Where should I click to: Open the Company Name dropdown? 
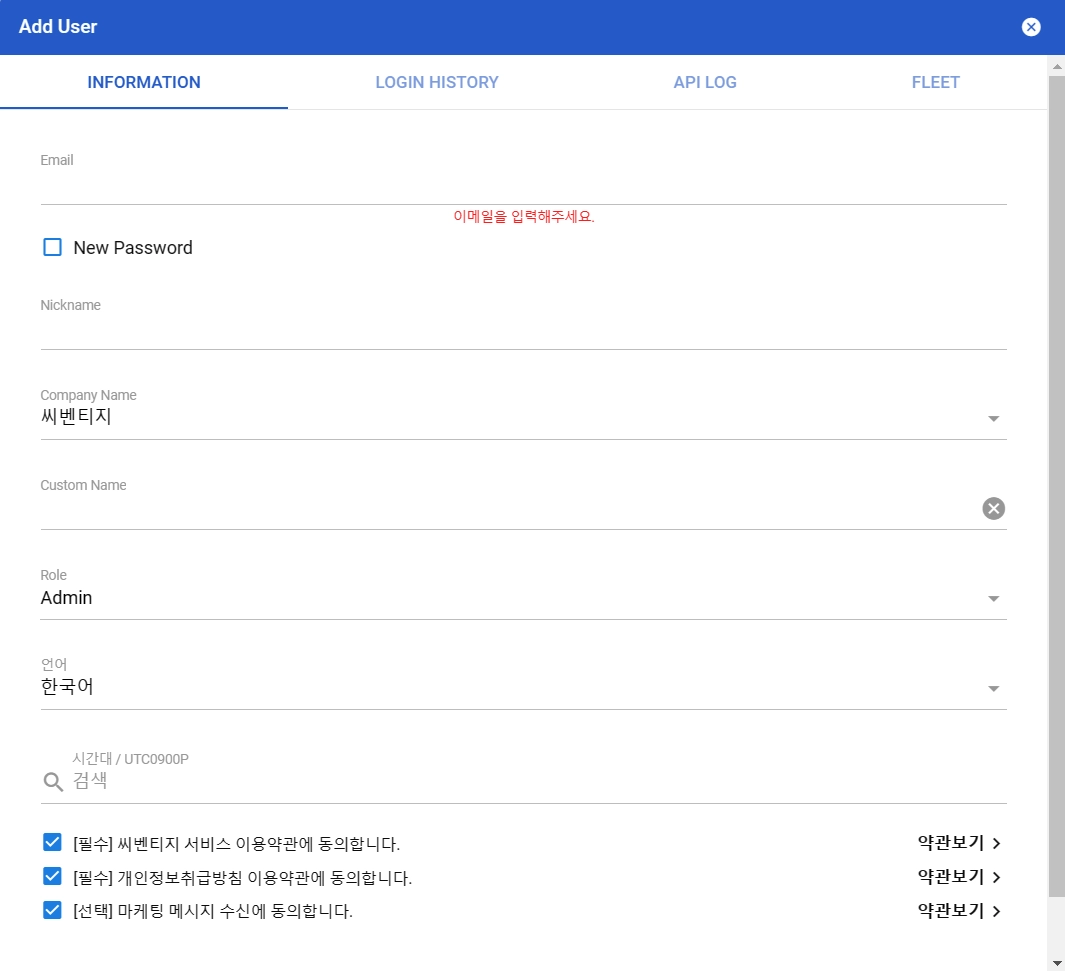523,416
